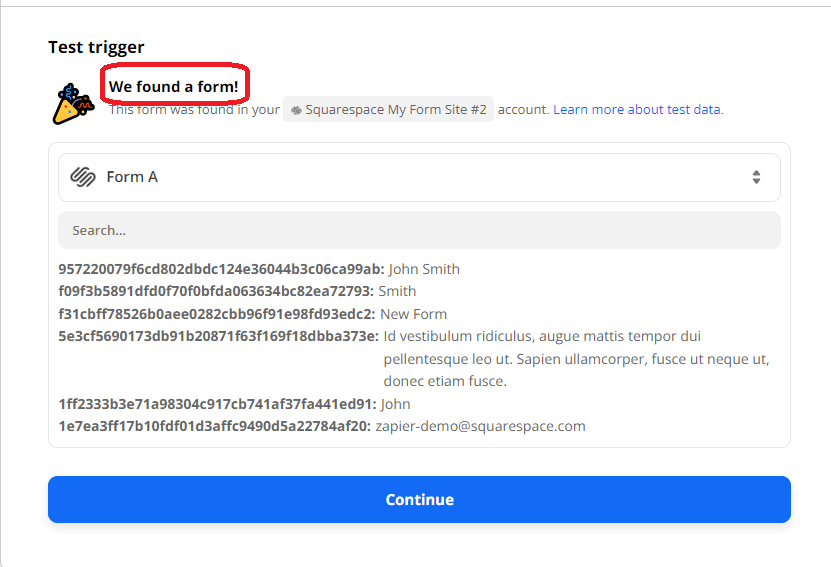The image size is (831, 567).
Task: Click the field key starting with 957220079f6c
Action: point(221,269)
